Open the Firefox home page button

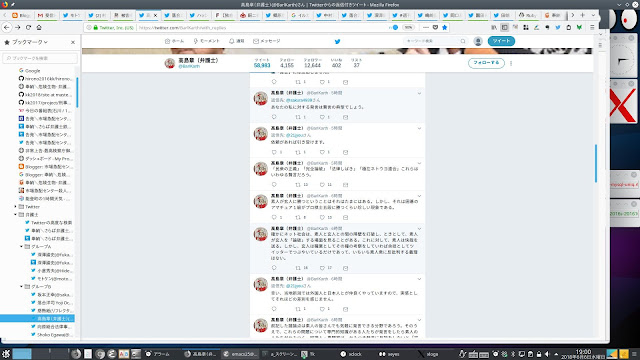pos(39,27)
